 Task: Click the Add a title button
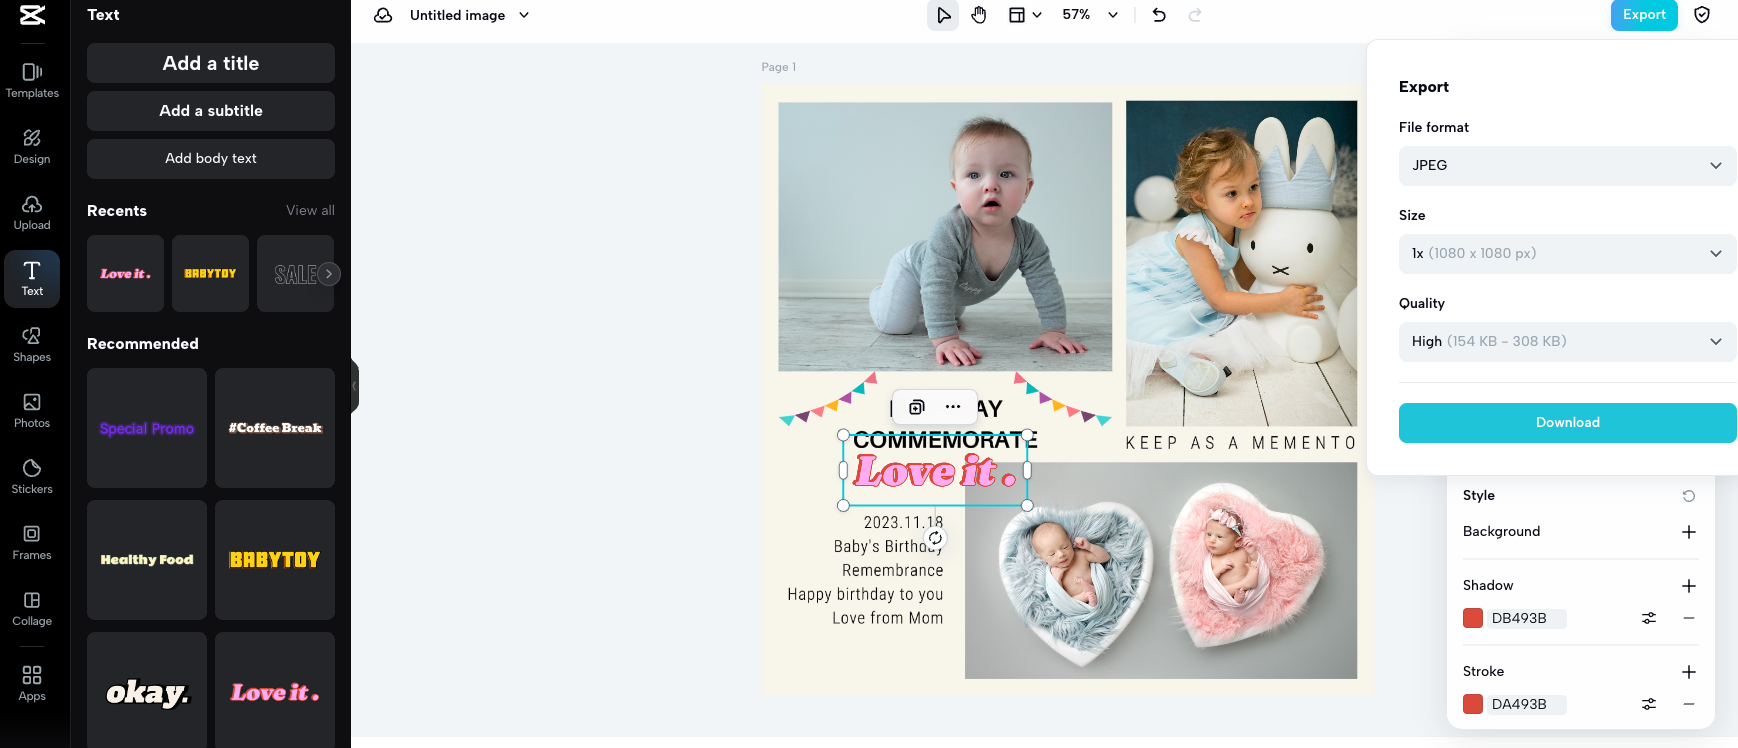tap(211, 63)
